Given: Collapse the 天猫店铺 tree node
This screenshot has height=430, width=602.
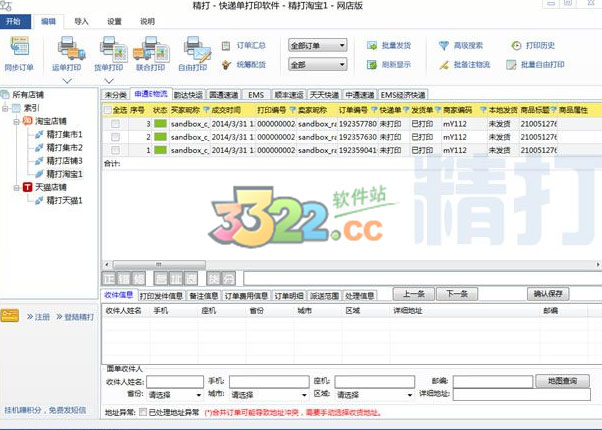Looking at the screenshot, I should point(17,188).
